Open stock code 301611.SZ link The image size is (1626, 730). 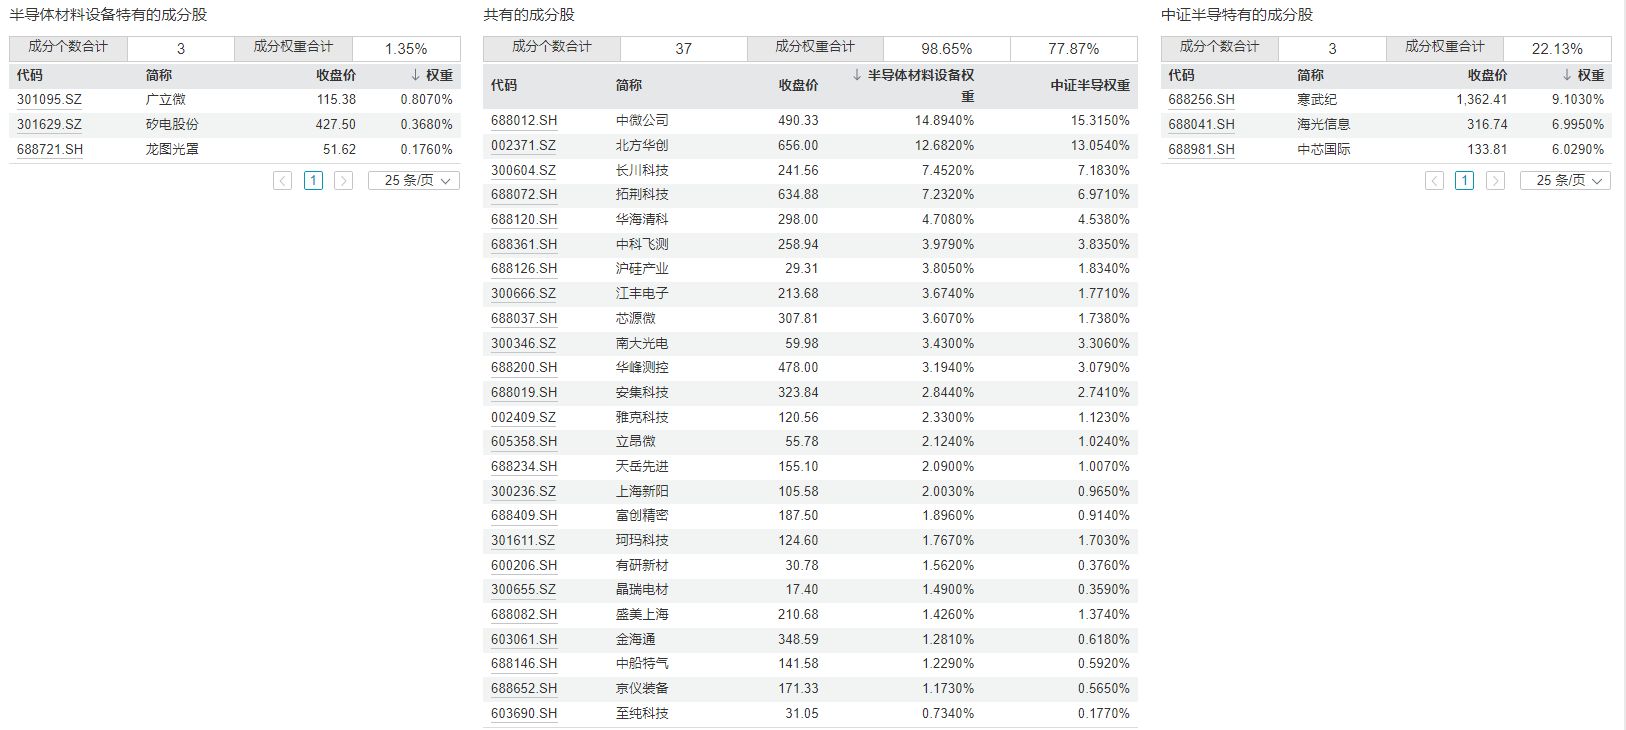coord(523,540)
